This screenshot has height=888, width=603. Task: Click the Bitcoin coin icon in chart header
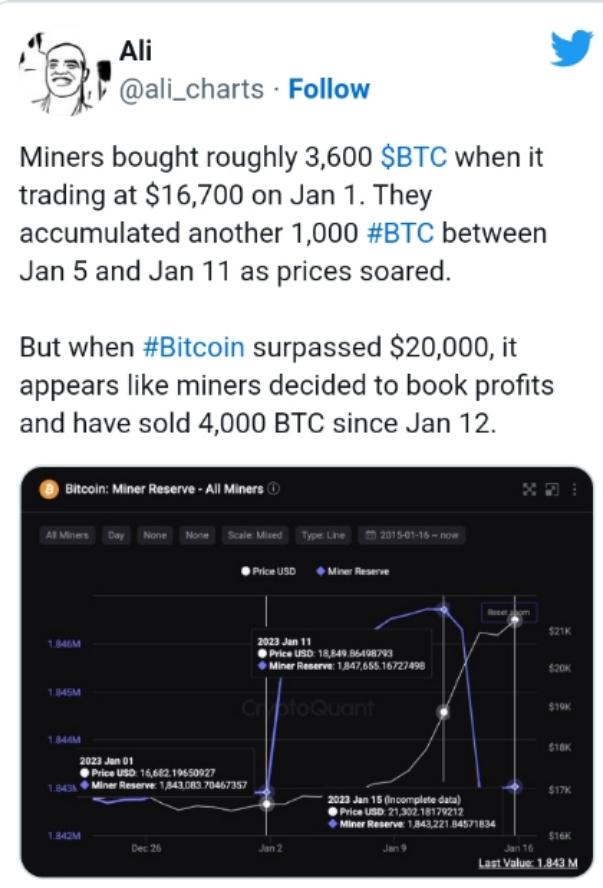49,489
